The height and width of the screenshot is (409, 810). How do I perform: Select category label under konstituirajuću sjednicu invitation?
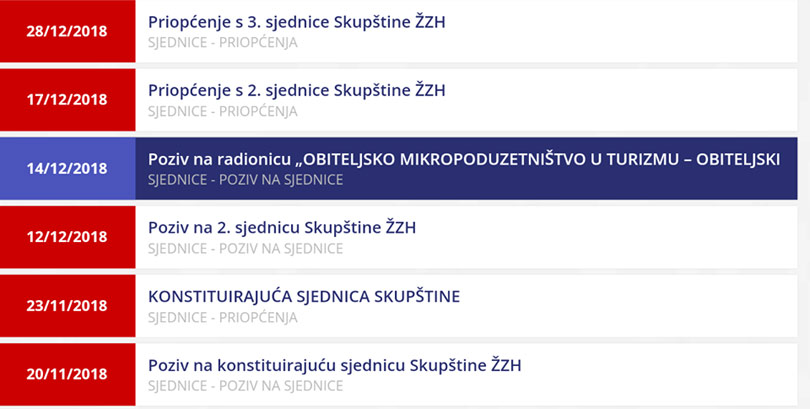[245, 386]
